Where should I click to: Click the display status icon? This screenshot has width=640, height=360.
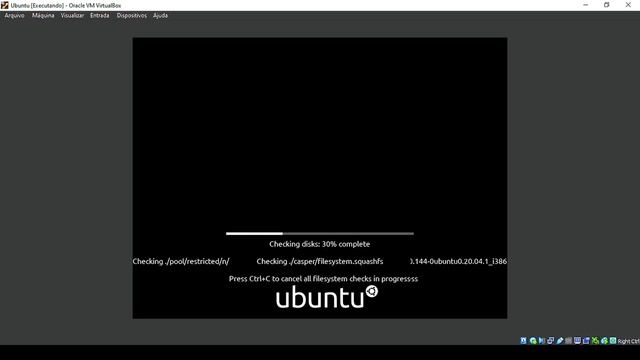(x=577, y=340)
